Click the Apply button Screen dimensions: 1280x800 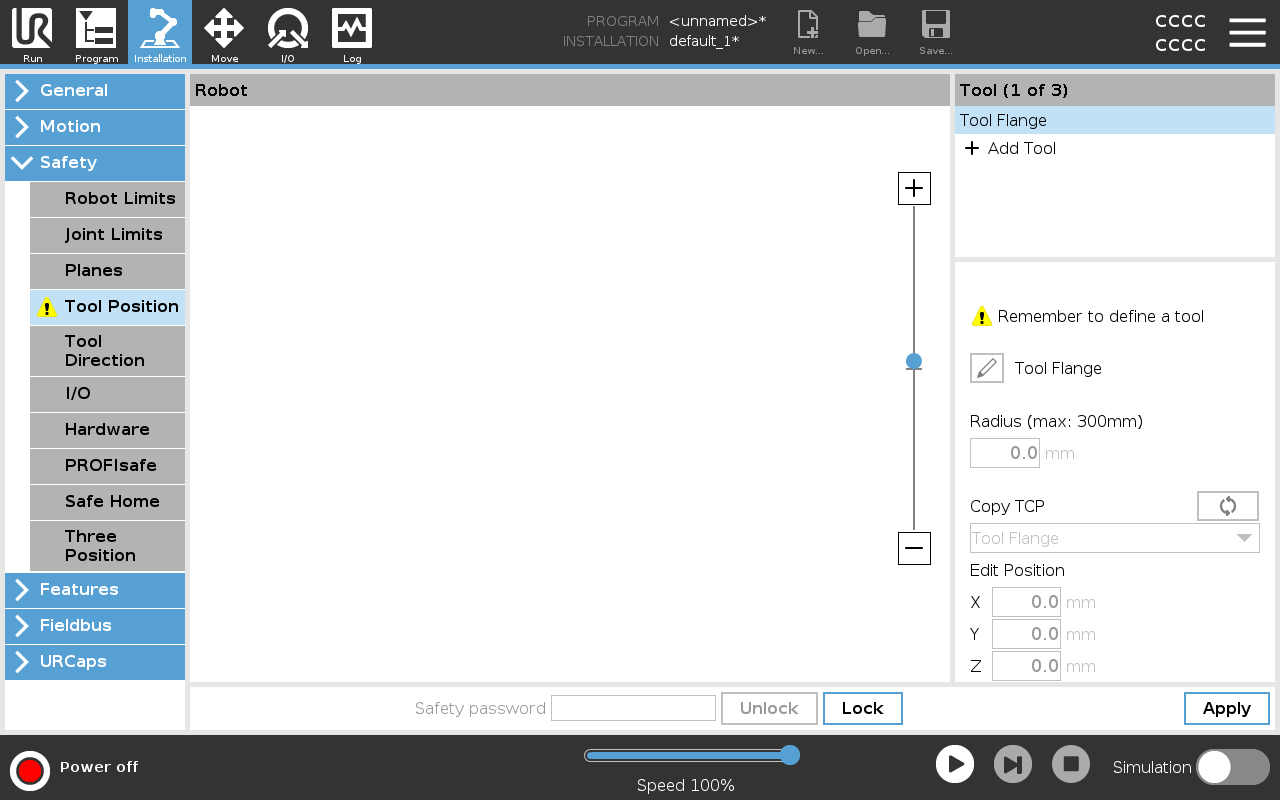(x=1226, y=708)
